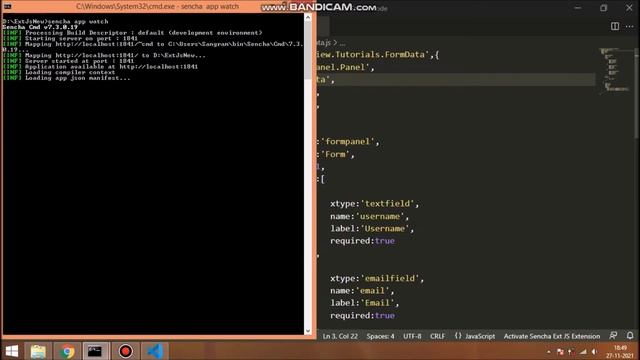640x360 pixels.
Task: Click the VS Code minimap preview
Action: (616, 70)
